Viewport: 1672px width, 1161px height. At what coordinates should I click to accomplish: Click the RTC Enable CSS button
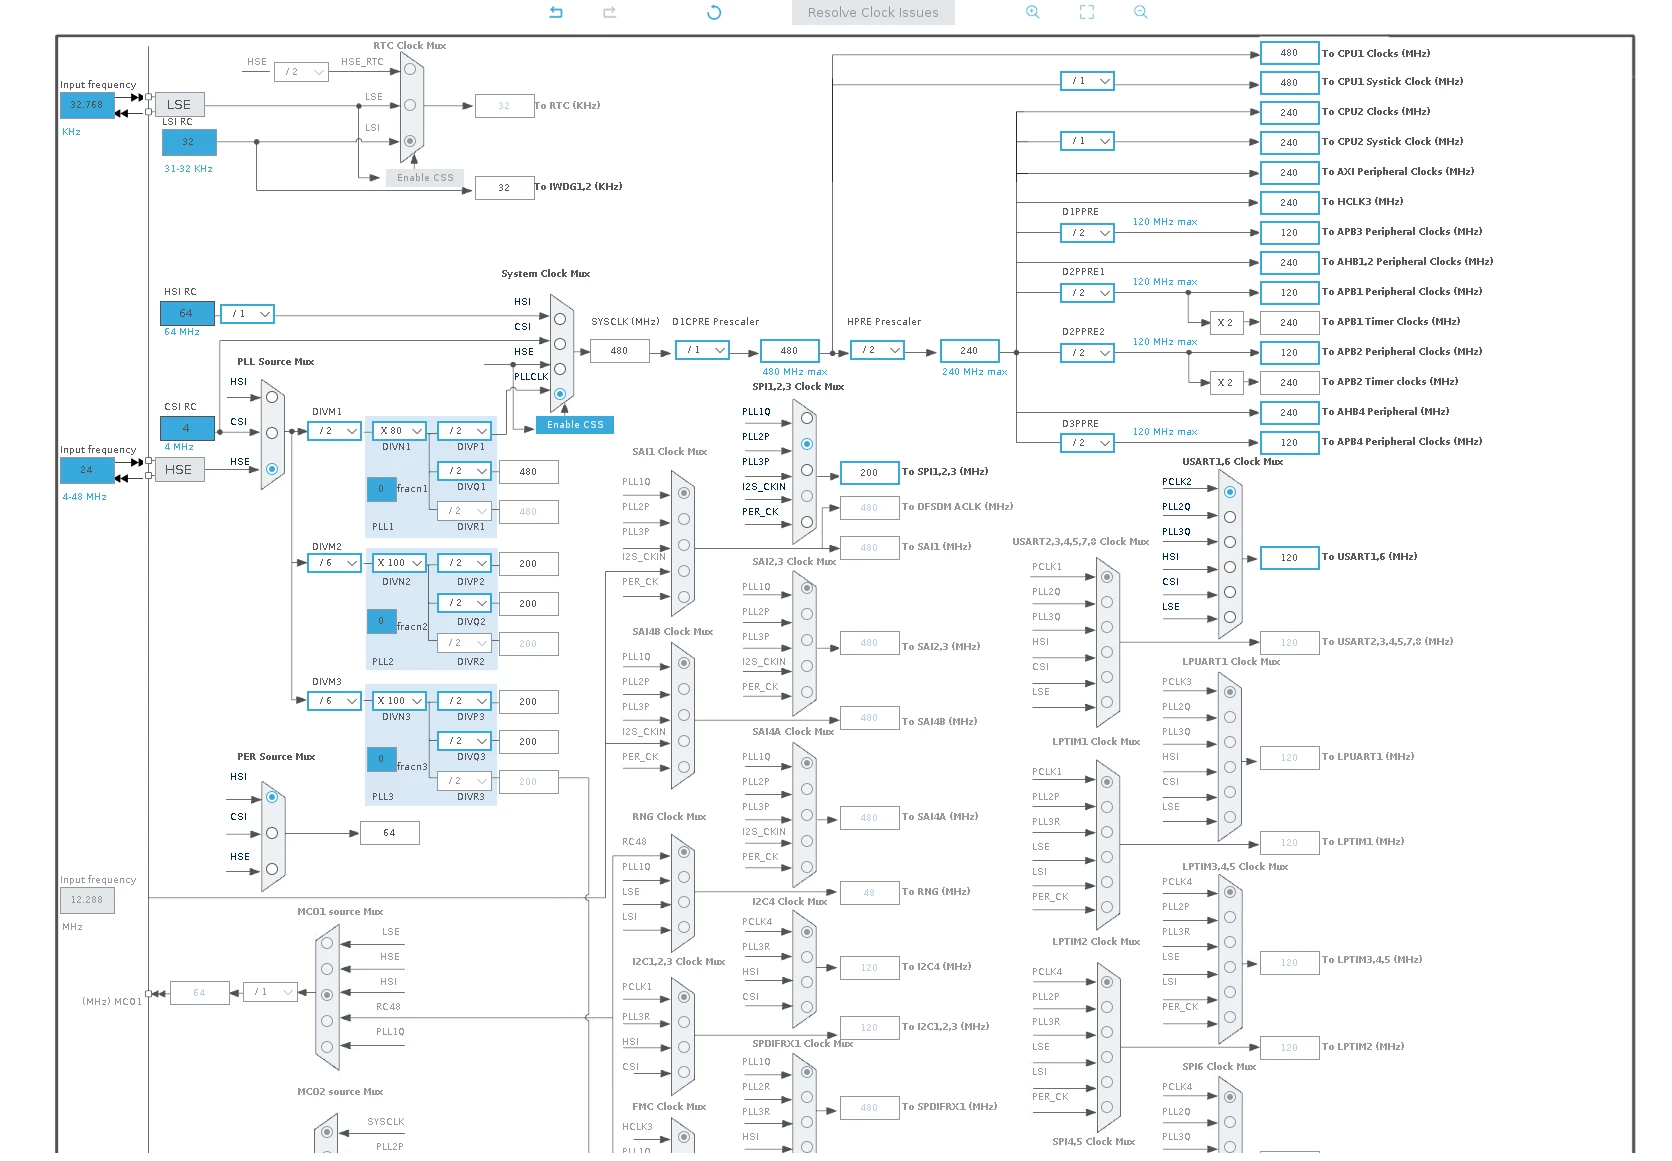(x=425, y=178)
